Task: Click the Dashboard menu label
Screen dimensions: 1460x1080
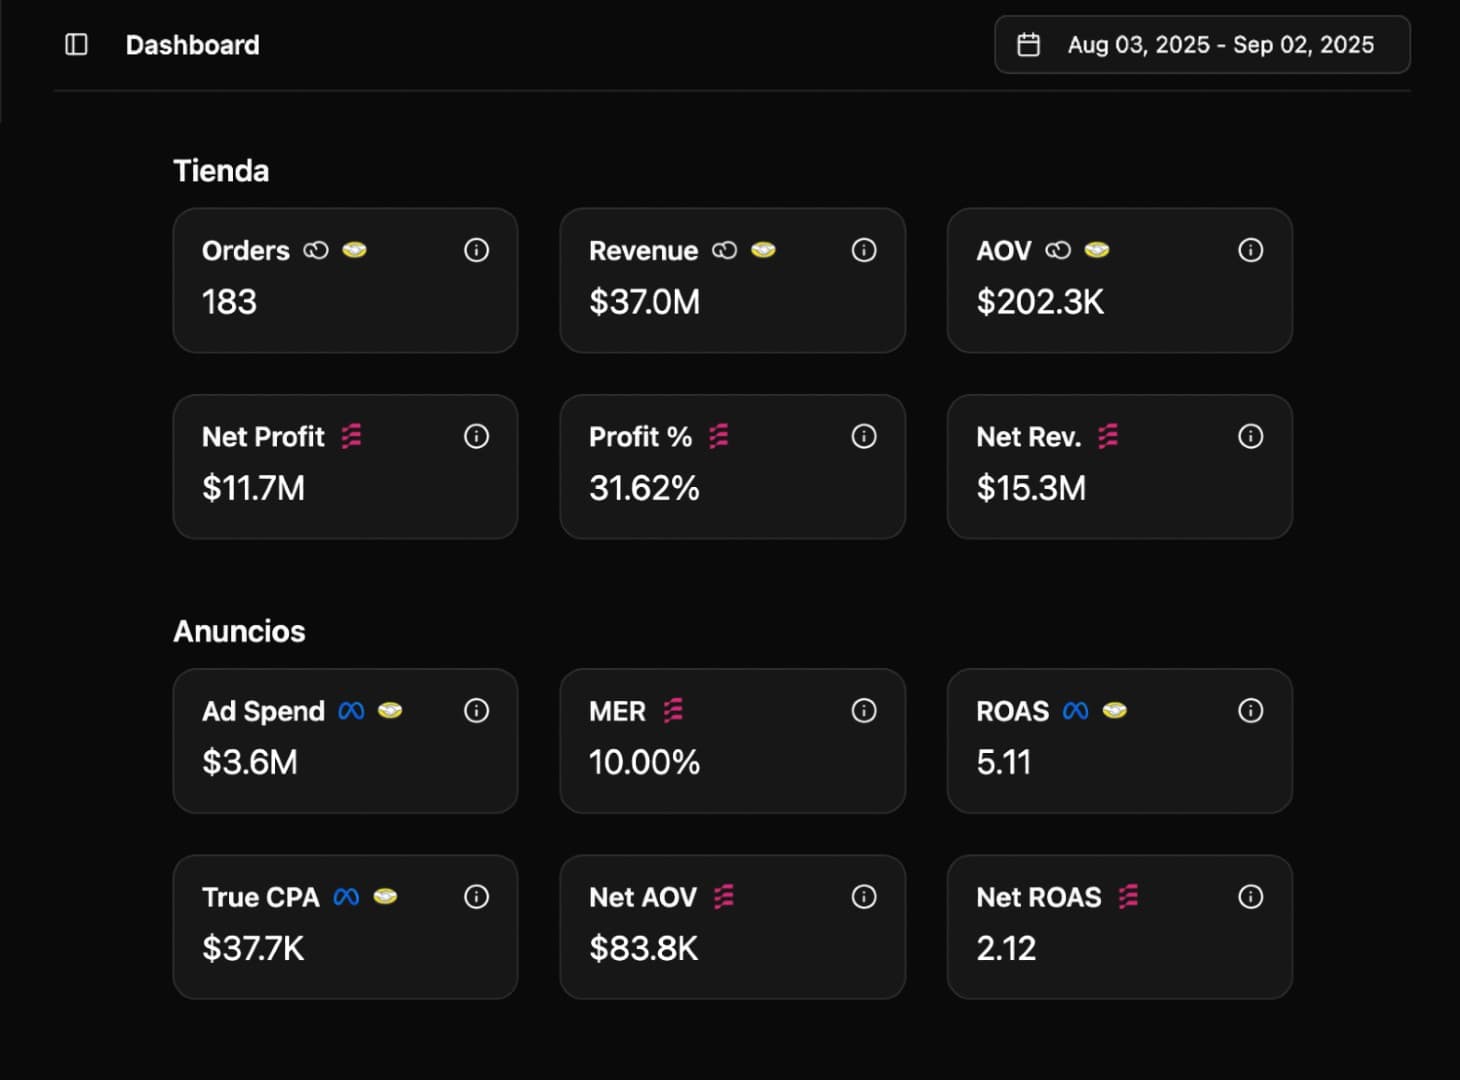Action: (x=192, y=44)
